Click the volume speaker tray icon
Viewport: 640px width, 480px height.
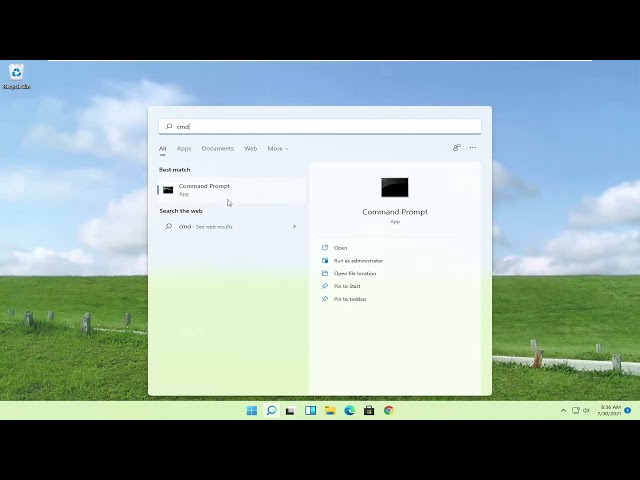586,410
